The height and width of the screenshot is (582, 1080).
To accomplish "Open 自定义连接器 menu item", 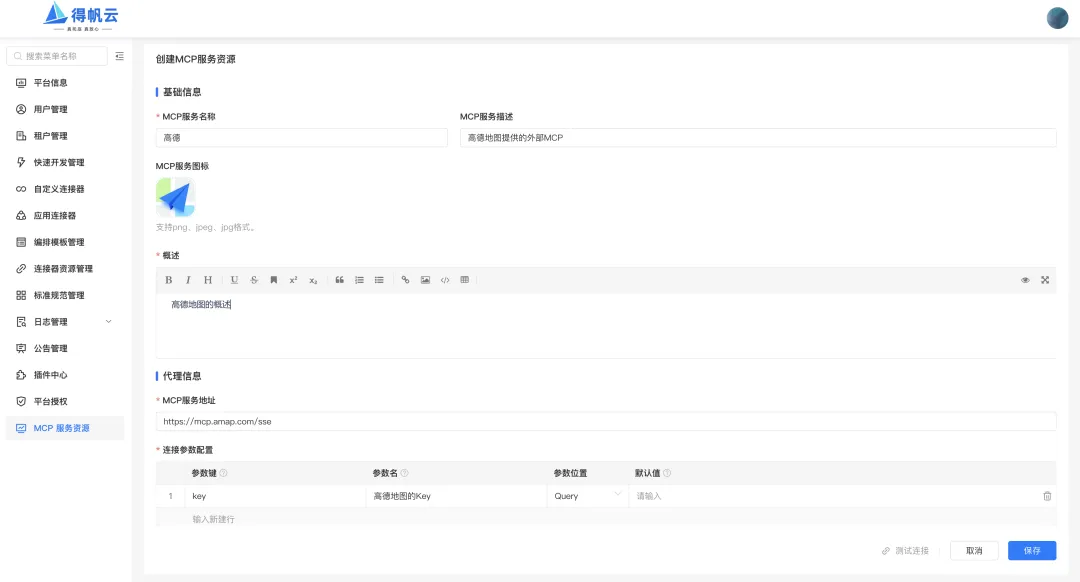I will pyautogui.click(x=65, y=189).
